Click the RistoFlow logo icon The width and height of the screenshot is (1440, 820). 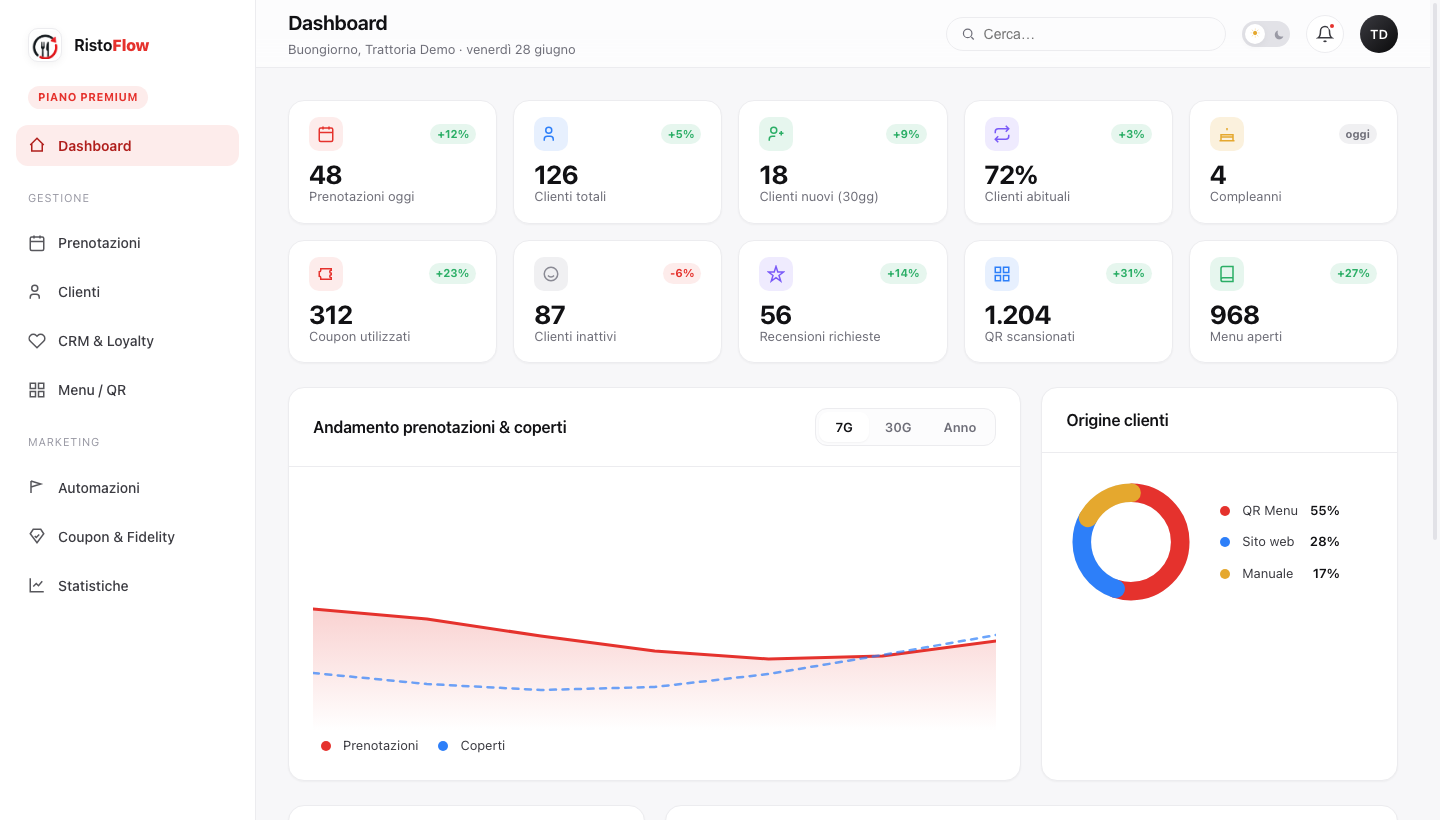[45, 46]
